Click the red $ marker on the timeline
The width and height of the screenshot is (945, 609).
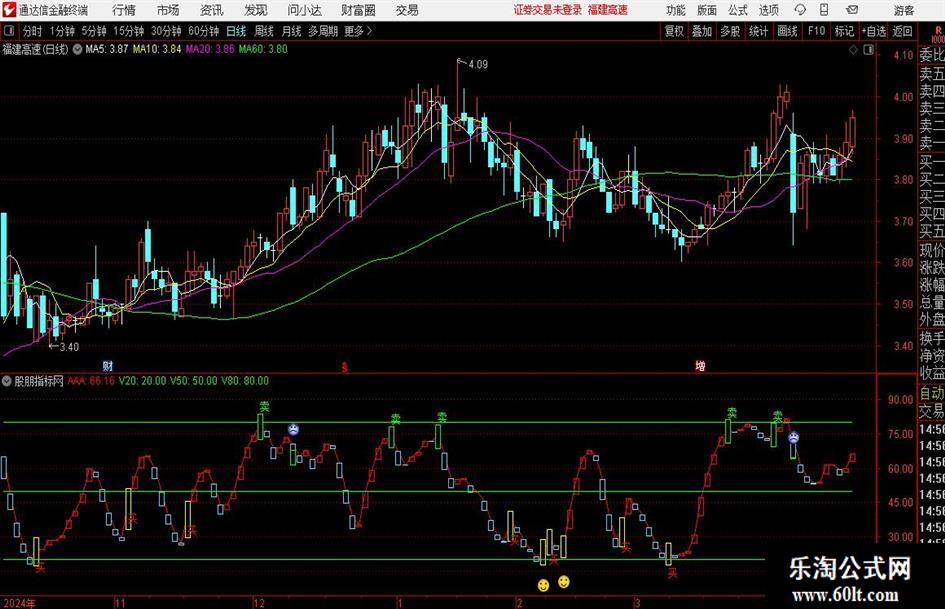(345, 367)
